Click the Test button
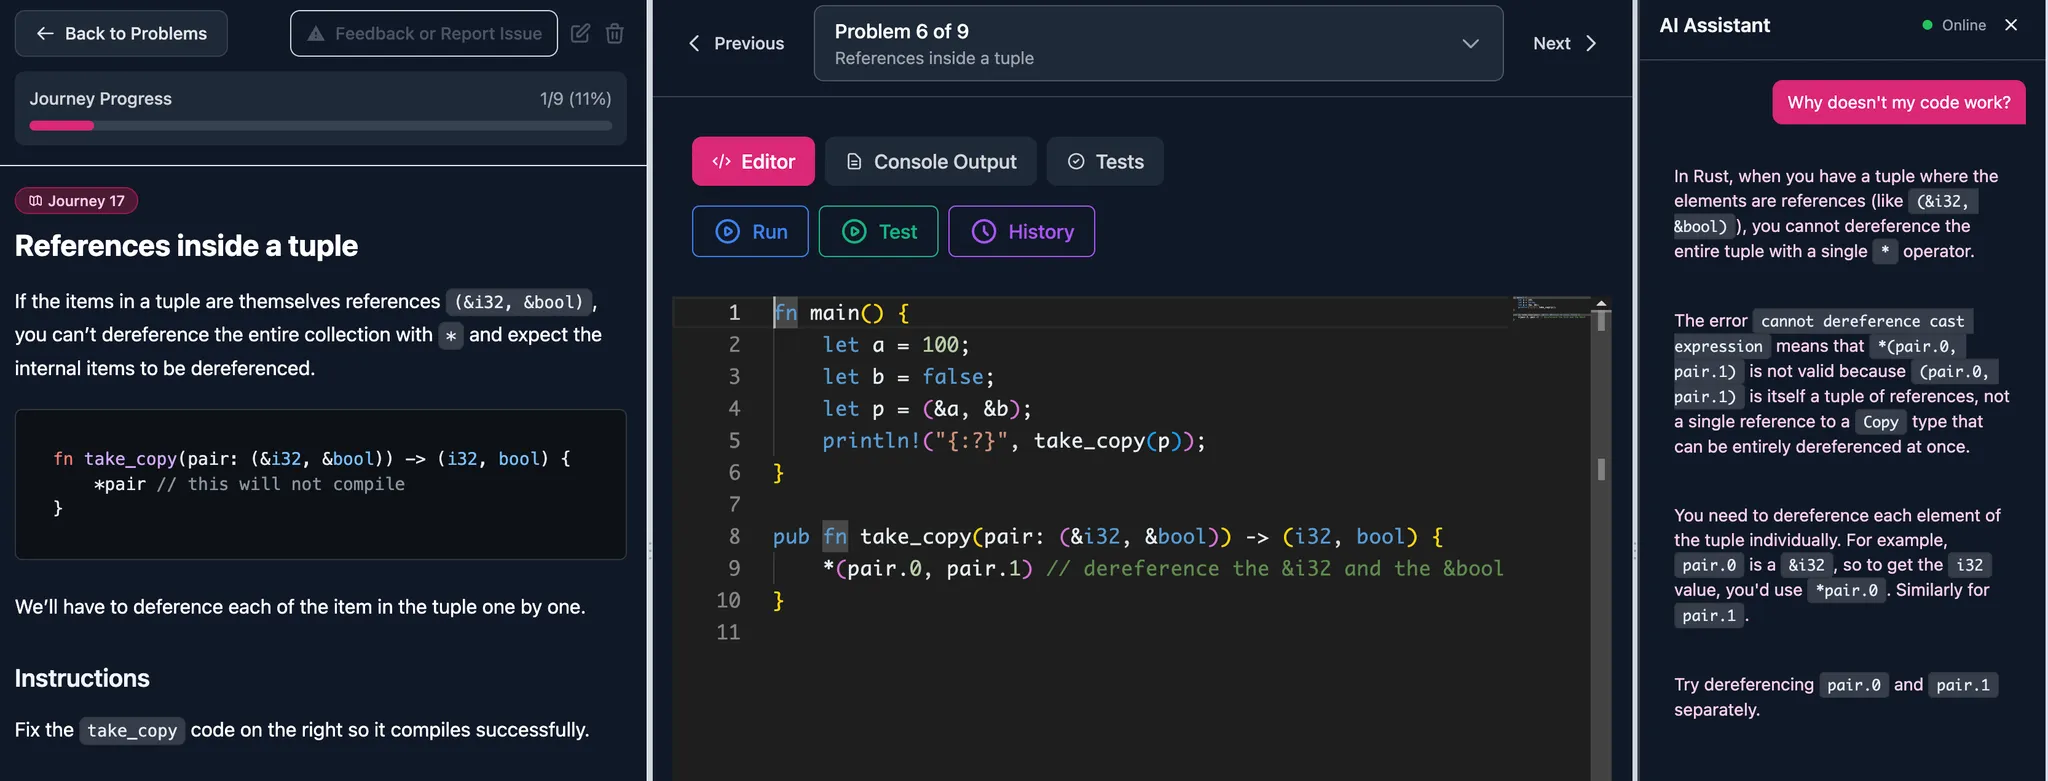 coord(878,231)
